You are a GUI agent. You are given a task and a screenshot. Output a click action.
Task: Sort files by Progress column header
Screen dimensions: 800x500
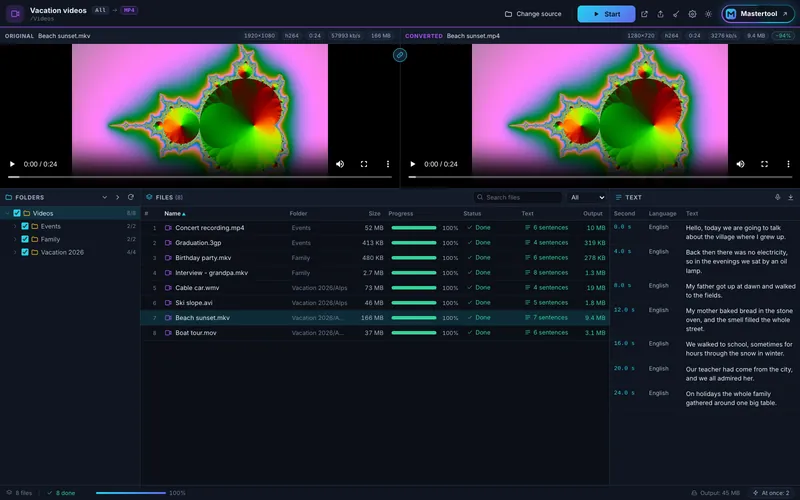click(x=401, y=214)
